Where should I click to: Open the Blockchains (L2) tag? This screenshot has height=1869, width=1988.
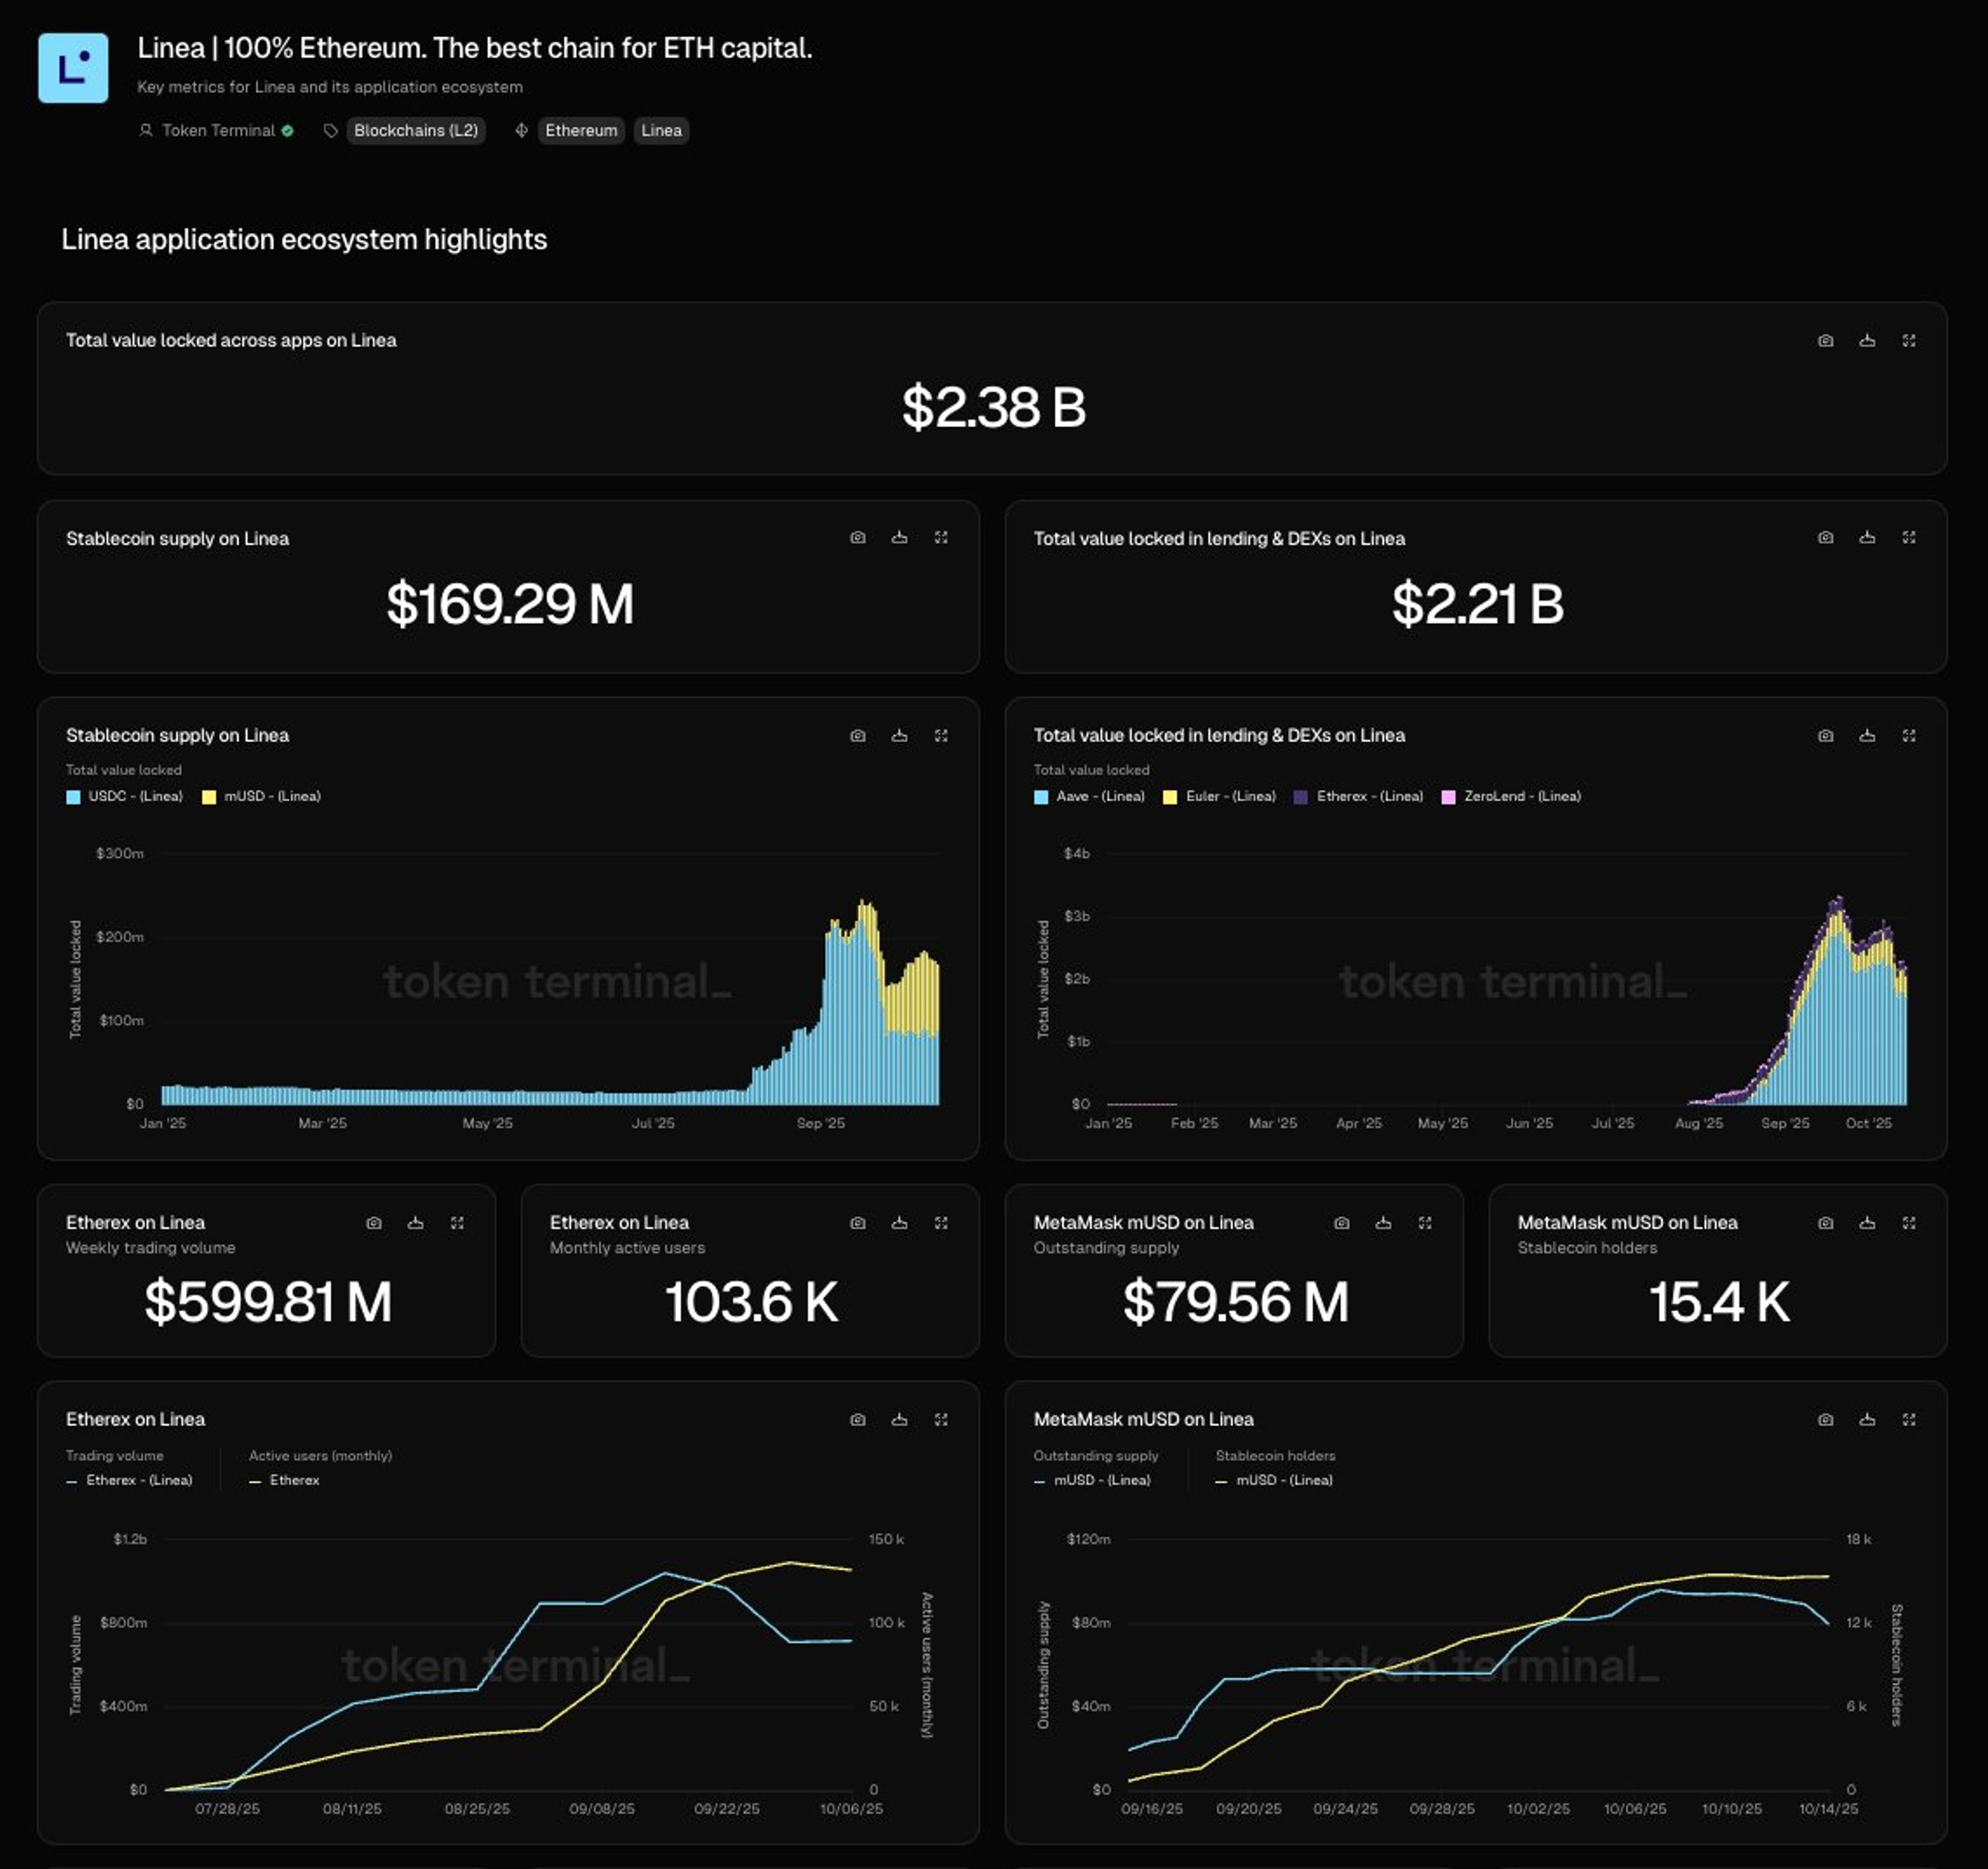(x=415, y=131)
